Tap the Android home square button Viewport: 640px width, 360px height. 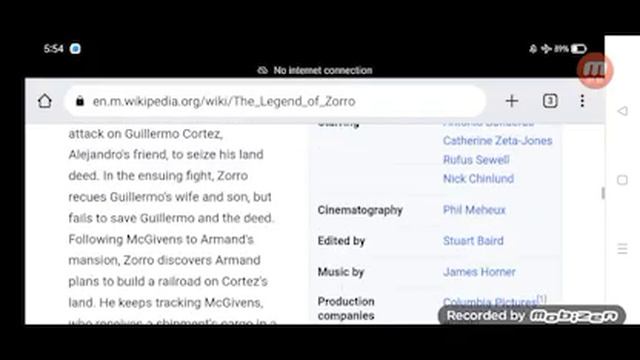click(x=622, y=180)
